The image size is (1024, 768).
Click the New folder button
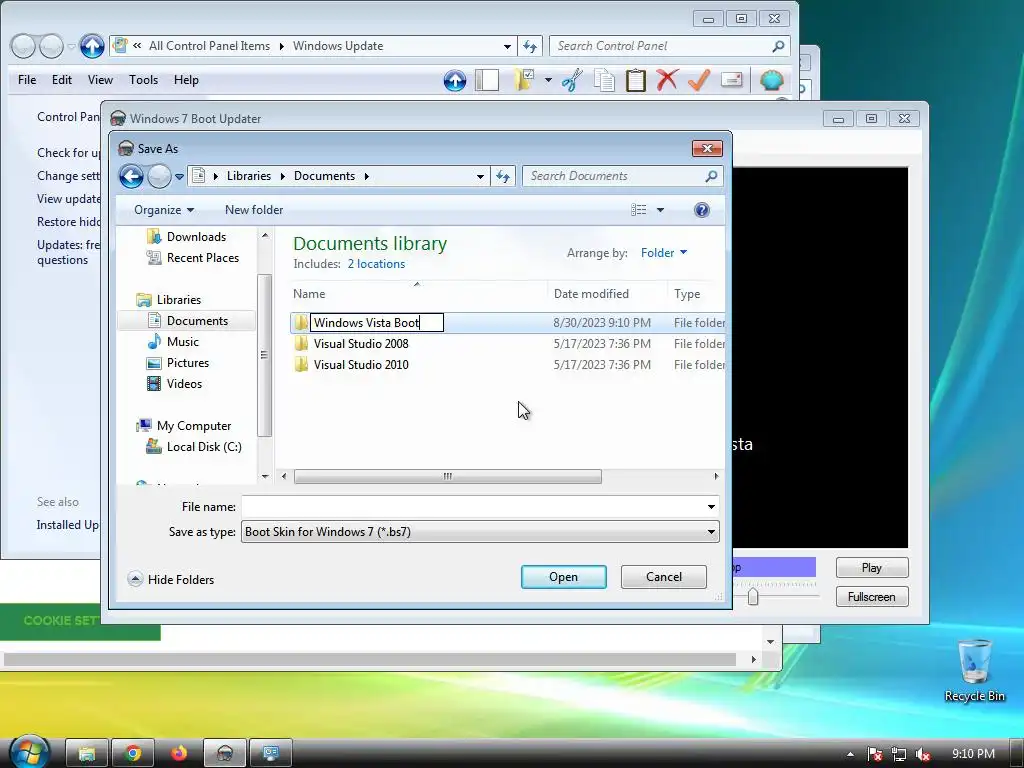(x=254, y=210)
